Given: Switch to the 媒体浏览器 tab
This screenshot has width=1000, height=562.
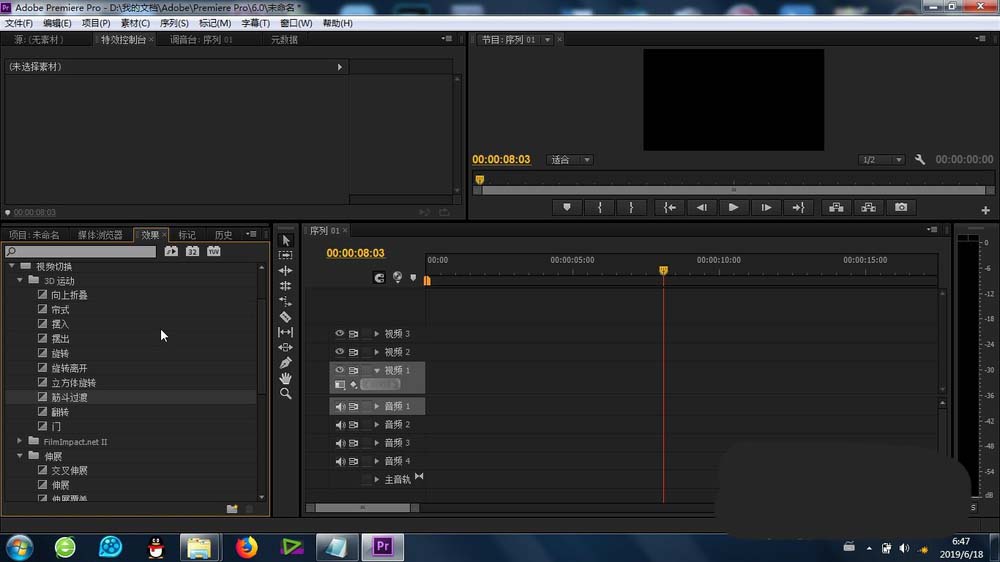Looking at the screenshot, I should [100, 235].
